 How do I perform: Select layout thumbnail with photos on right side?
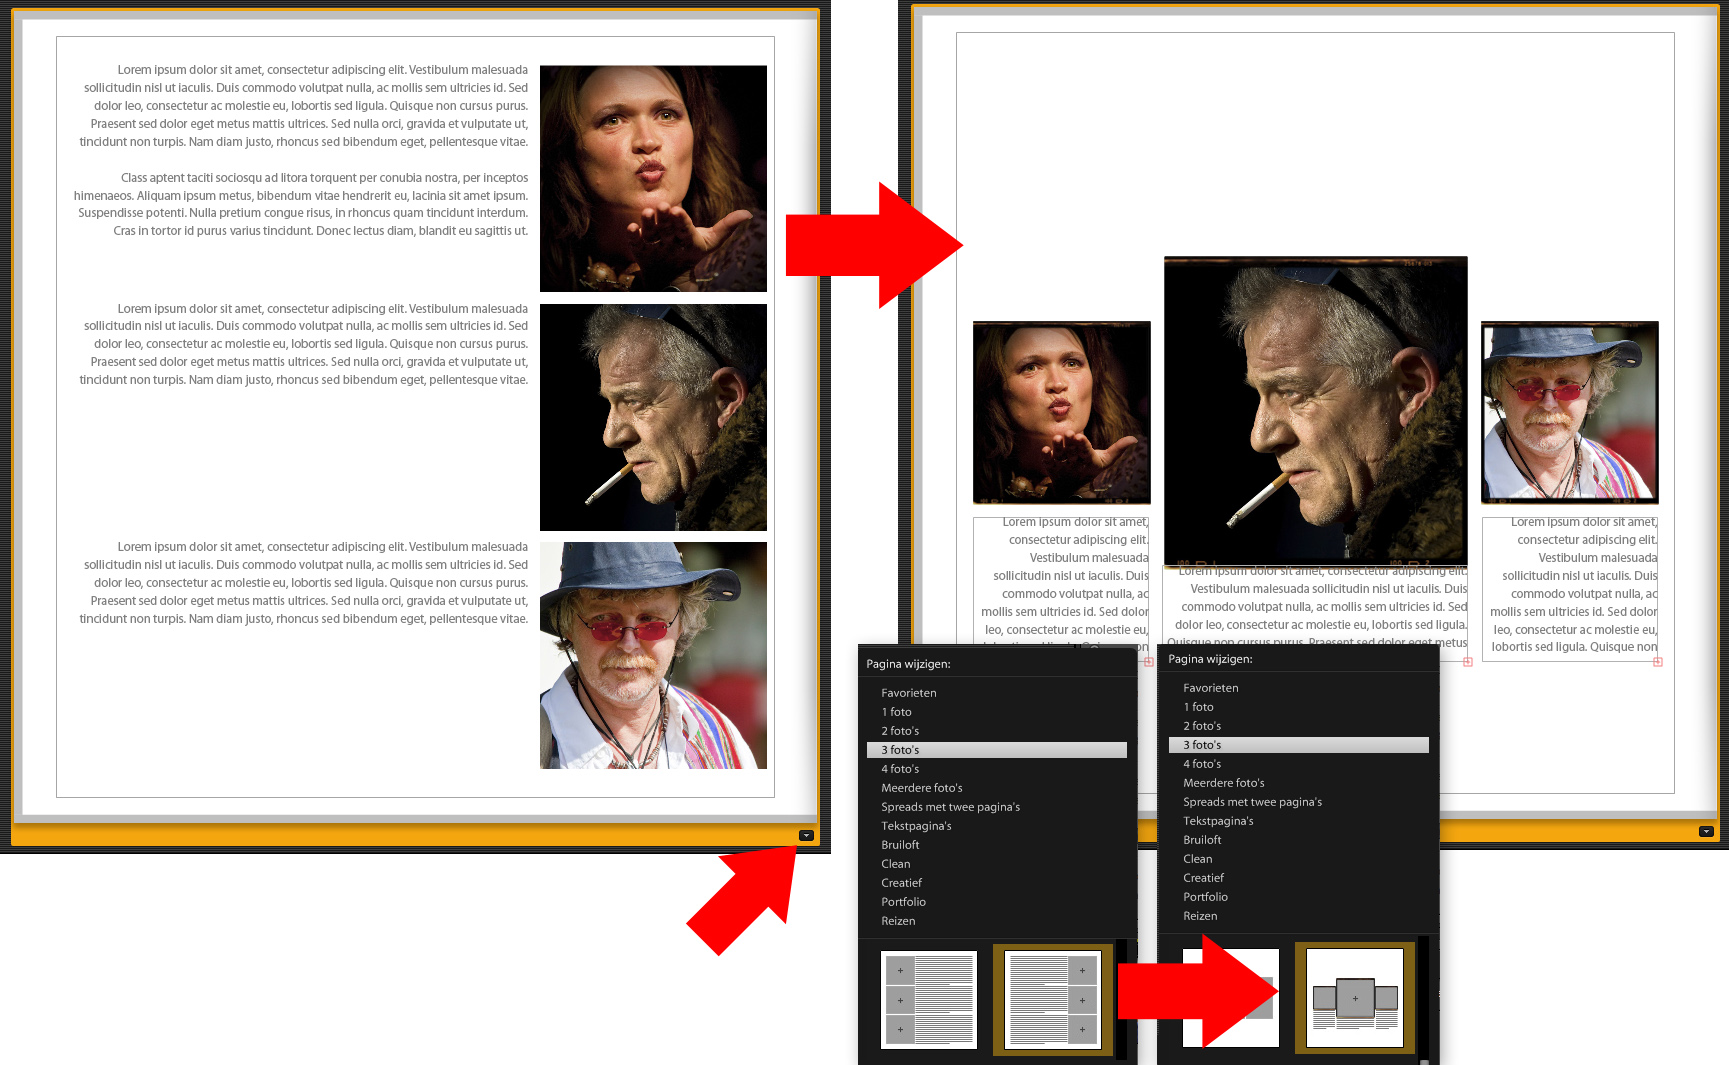click(1052, 999)
